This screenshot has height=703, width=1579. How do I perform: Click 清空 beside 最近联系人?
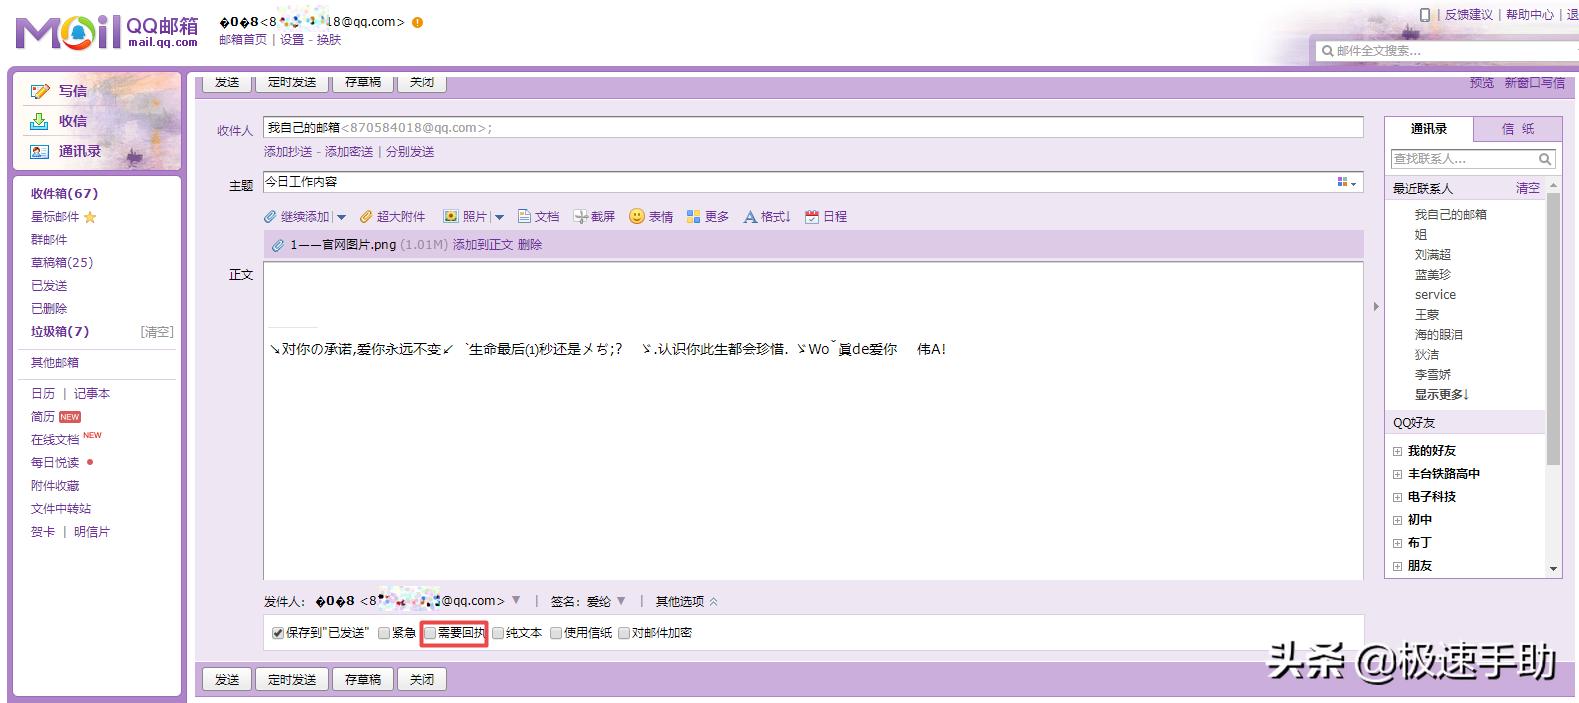[x=1528, y=188]
